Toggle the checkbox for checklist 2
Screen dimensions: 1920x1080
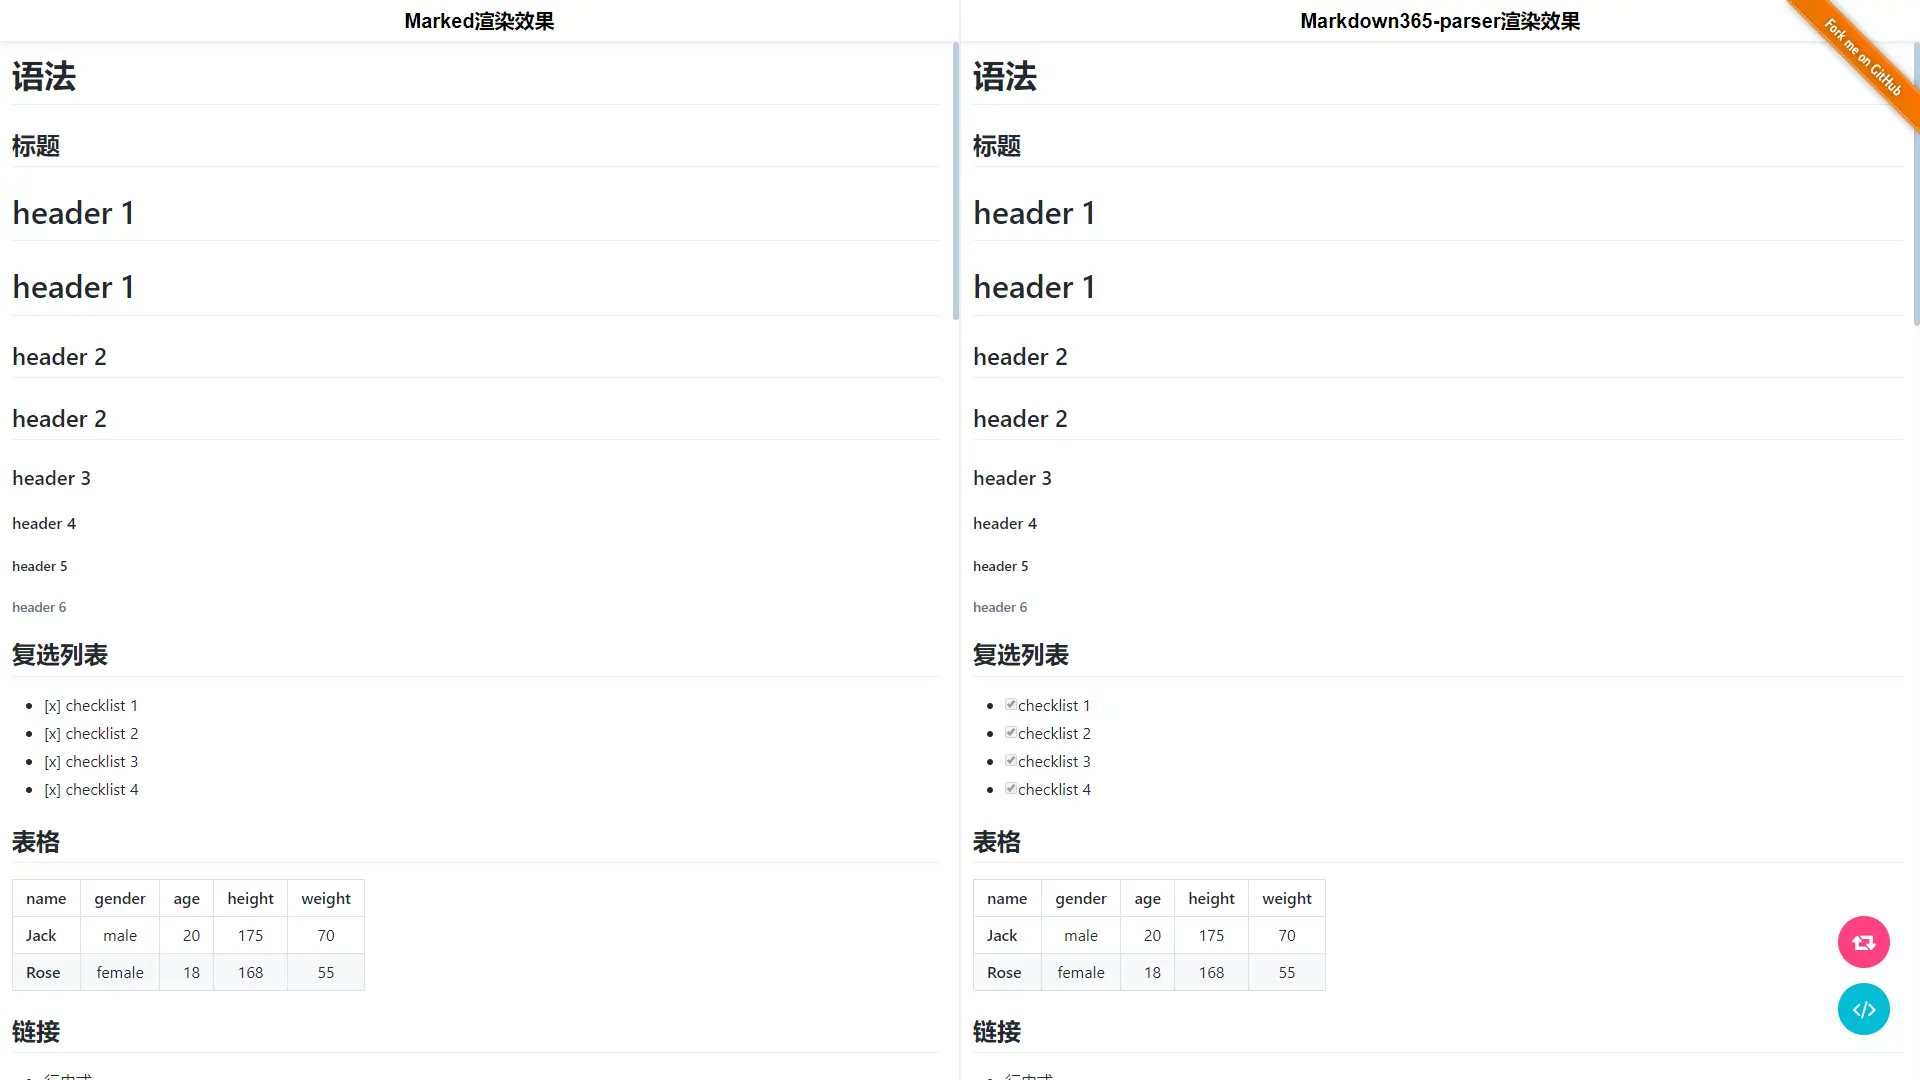pyautogui.click(x=1010, y=731)
